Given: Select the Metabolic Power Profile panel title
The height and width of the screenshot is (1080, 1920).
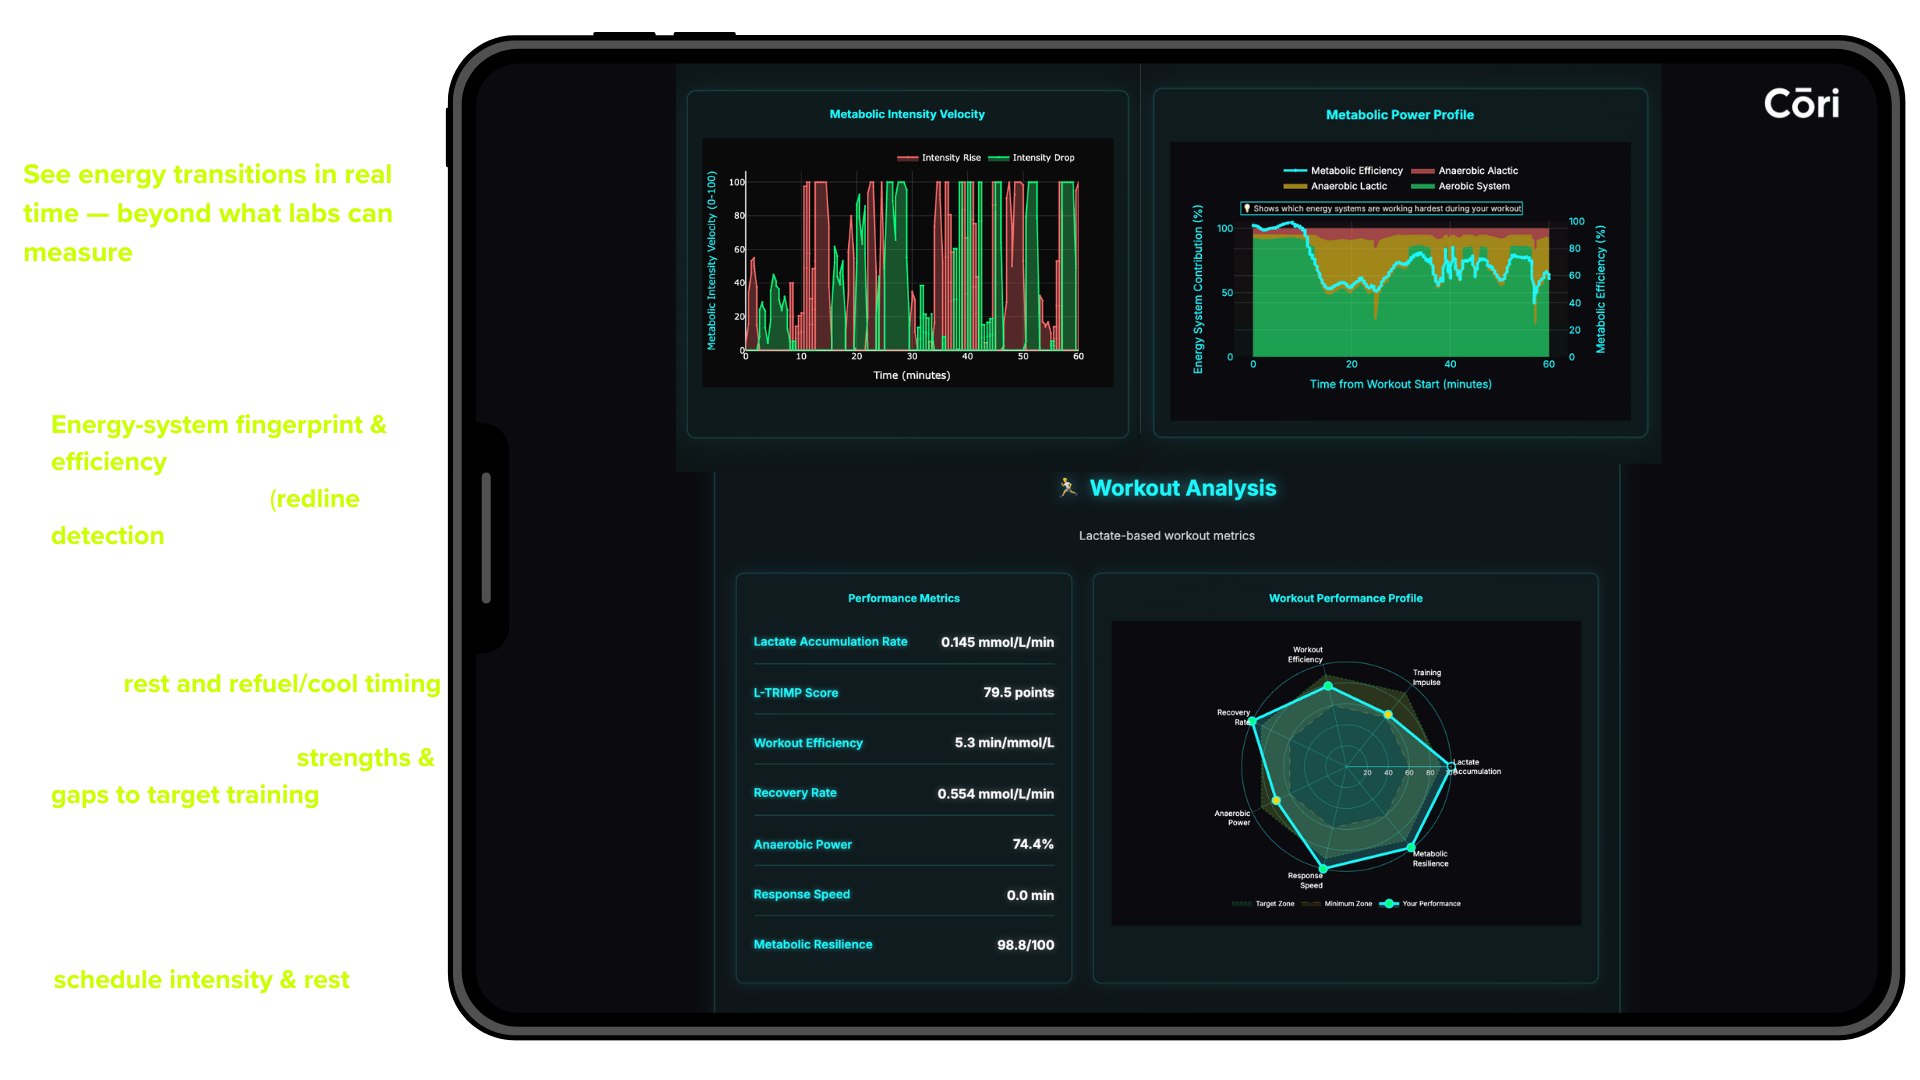Looking at the screenshot, I should click(x=1399, y=114).
